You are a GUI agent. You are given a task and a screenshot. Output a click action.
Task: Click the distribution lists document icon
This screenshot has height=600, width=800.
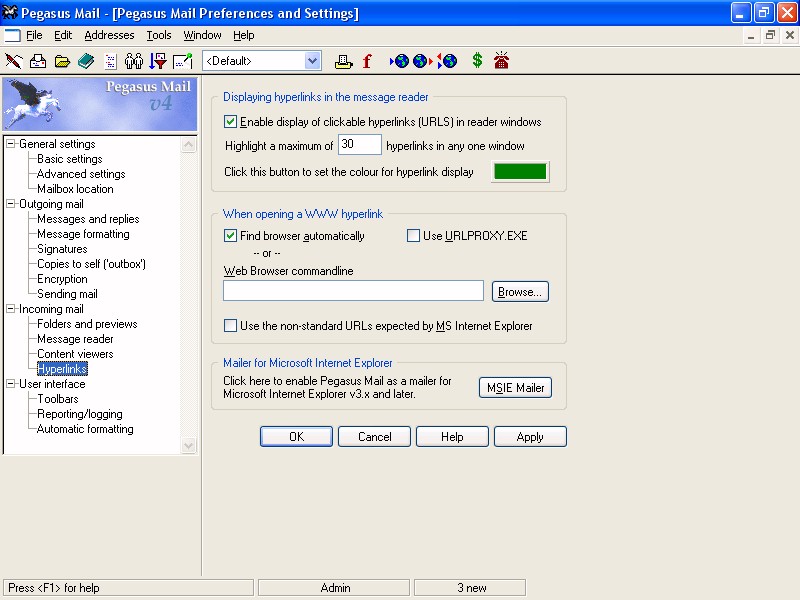click(110, 61)
